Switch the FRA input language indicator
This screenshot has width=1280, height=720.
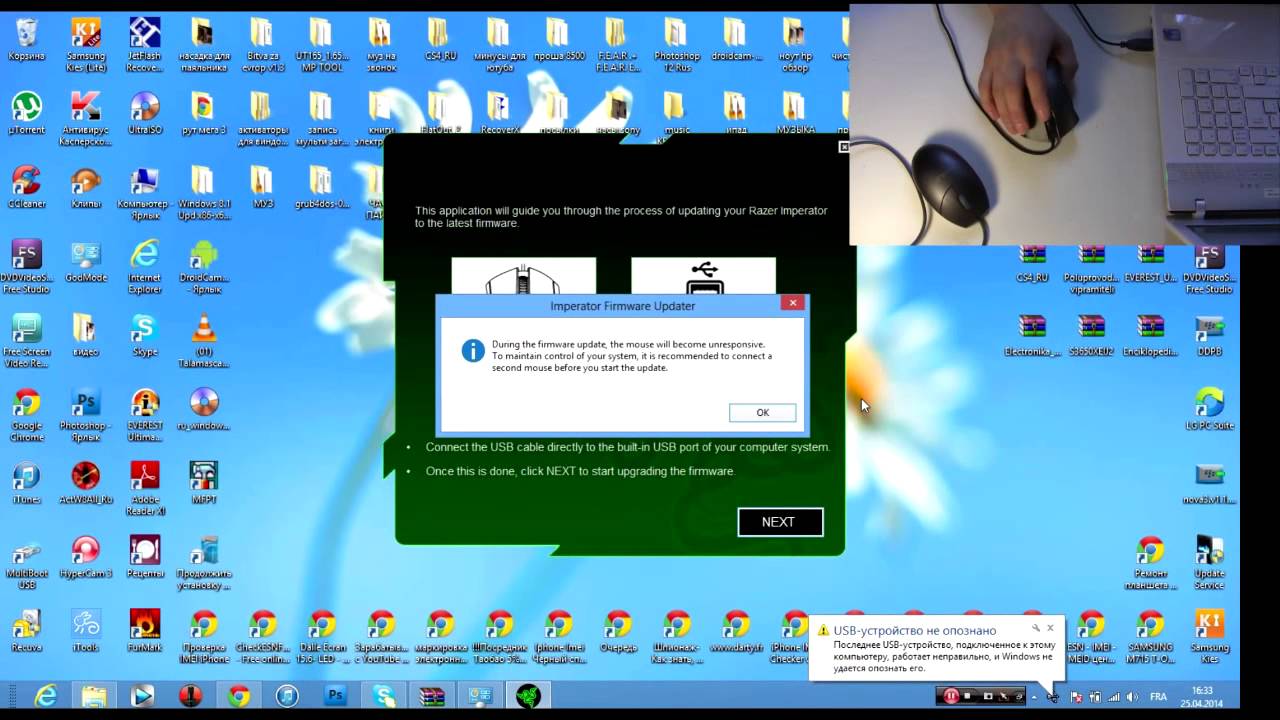pos(1158,696)
